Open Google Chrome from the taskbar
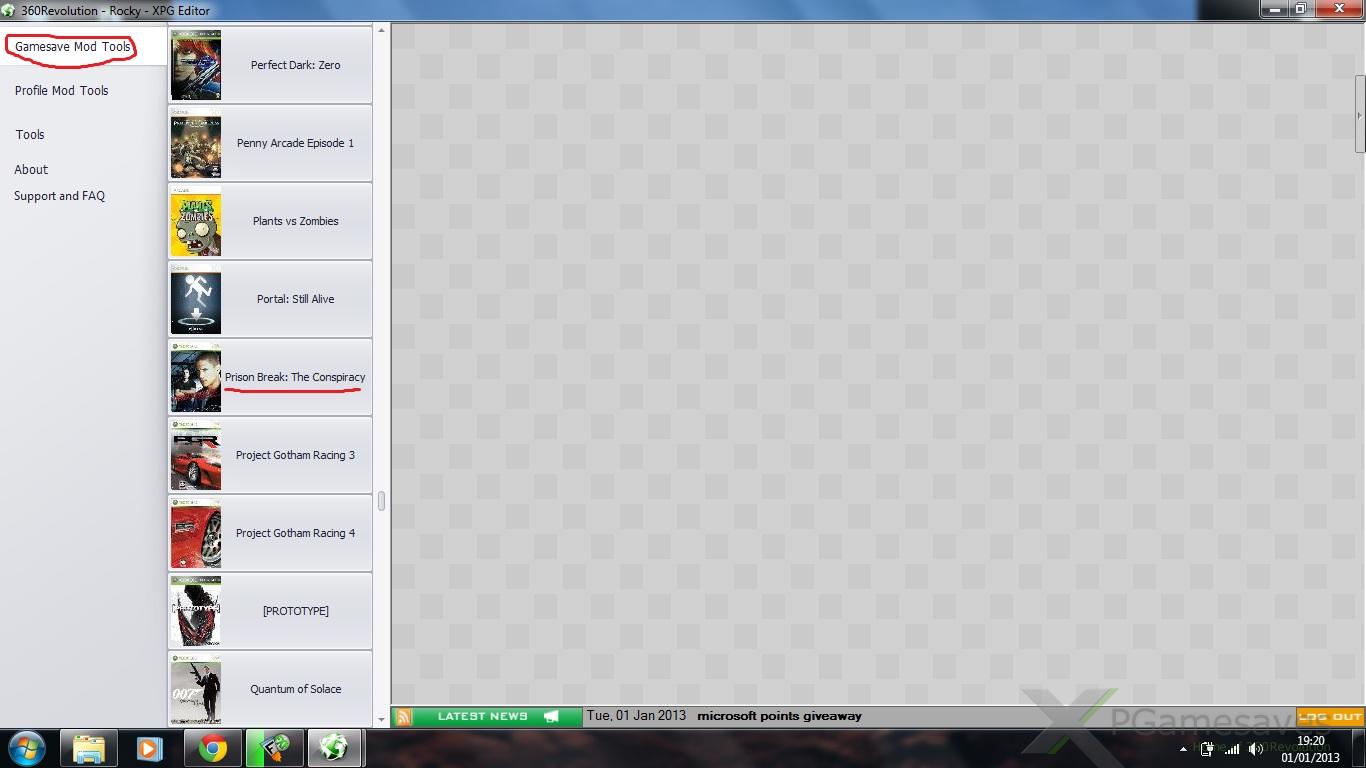1366x768 pixels. pos(212,748)
